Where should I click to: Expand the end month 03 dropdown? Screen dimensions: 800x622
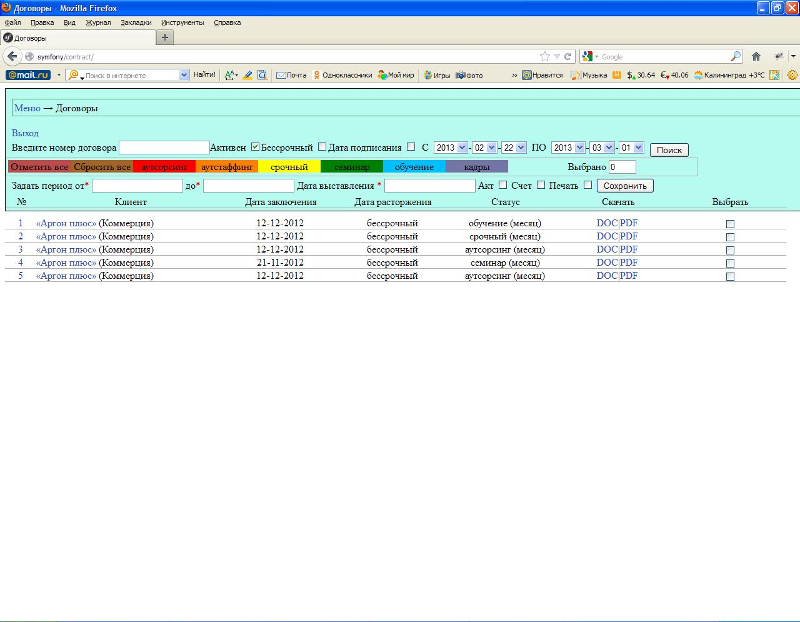(x=601, y=148)
